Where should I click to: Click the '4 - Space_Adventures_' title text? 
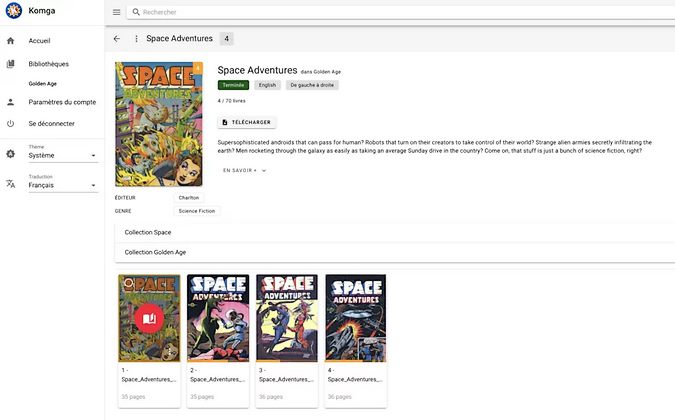355,375
